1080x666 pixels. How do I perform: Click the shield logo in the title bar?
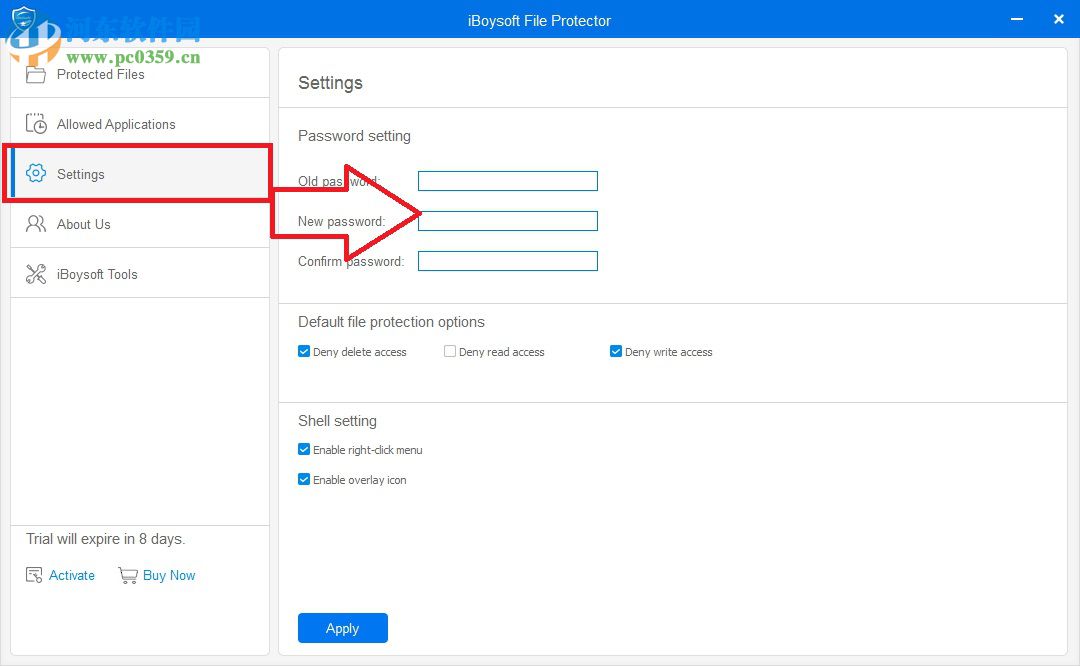(x=23, y=19)
